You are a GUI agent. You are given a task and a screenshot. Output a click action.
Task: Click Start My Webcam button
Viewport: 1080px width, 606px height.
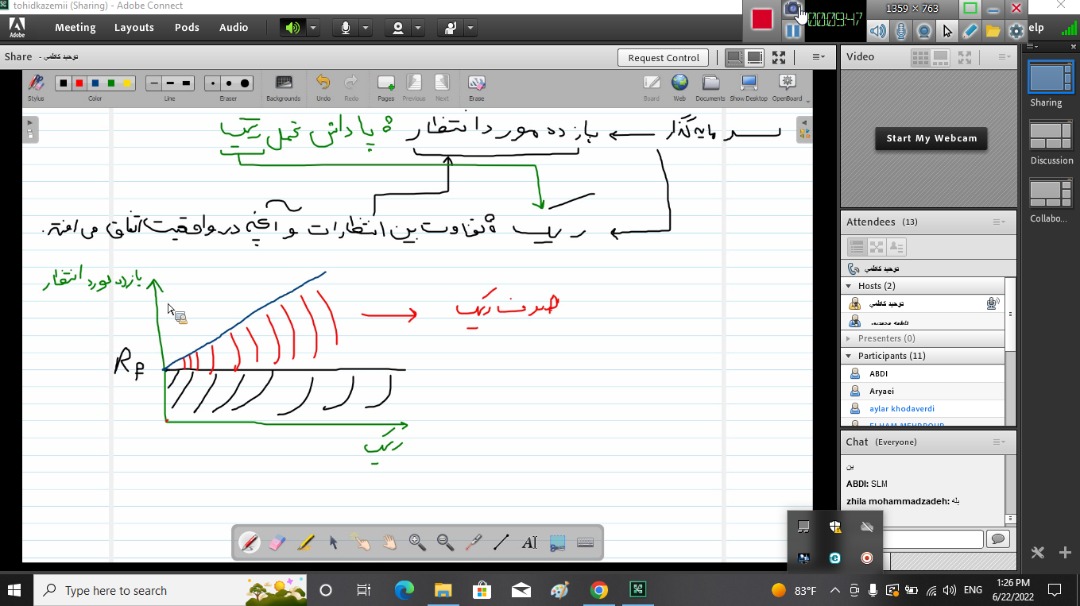pyautogui.click(x=931, y=138)
